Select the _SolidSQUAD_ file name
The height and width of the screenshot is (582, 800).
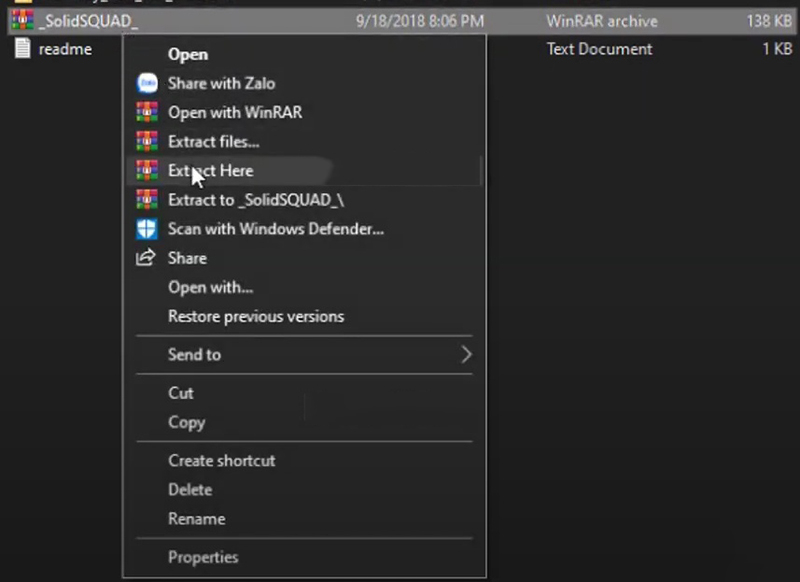pos(88,21)
